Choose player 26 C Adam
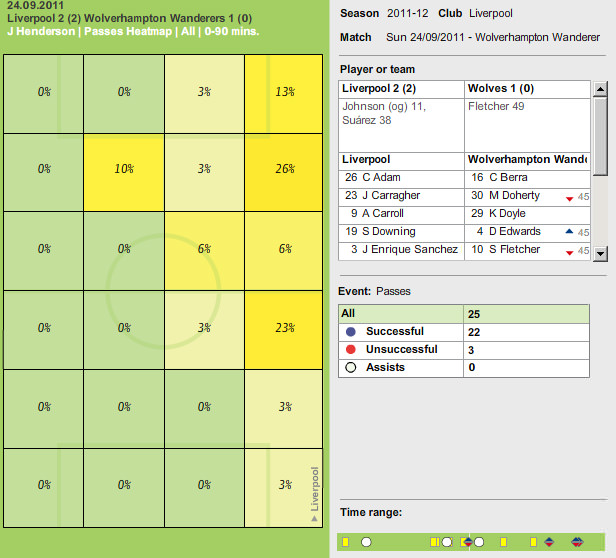 pos(402,178)
